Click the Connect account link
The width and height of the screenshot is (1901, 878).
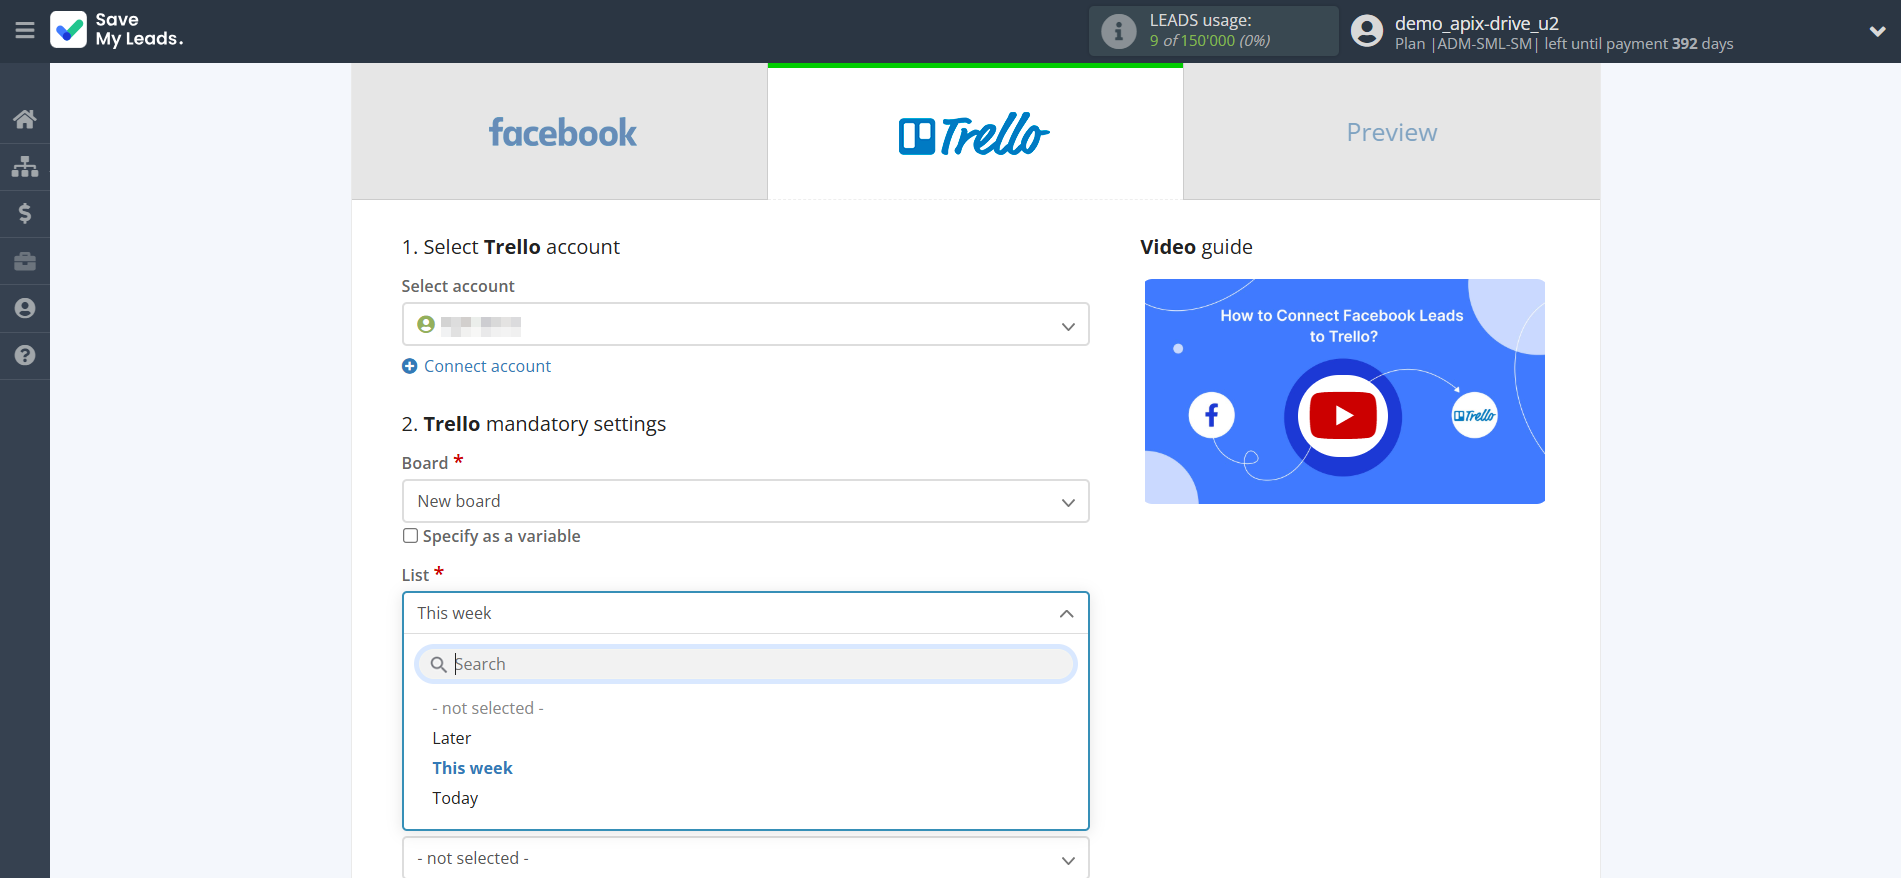point(487,366)
